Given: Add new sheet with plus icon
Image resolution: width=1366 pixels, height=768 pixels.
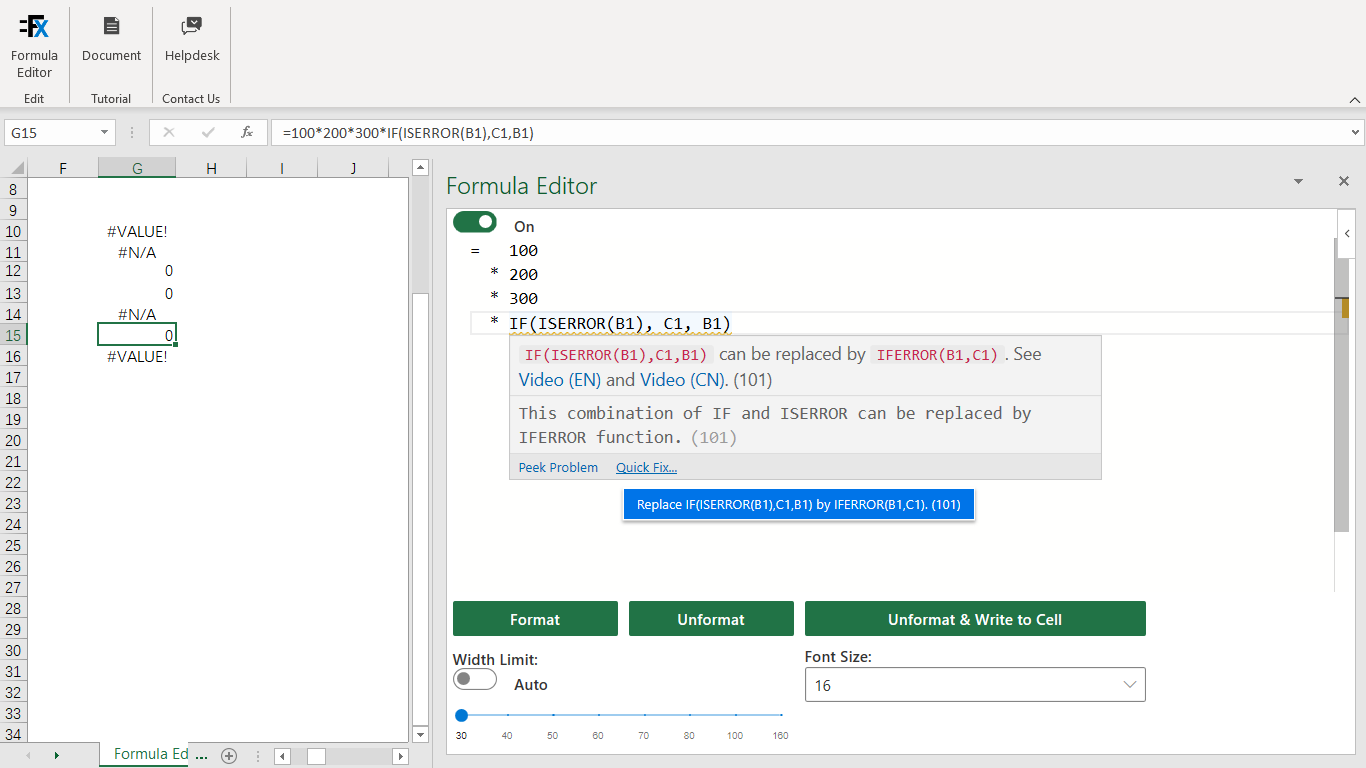Looking at the screenshot, I should tap(229, 756).
